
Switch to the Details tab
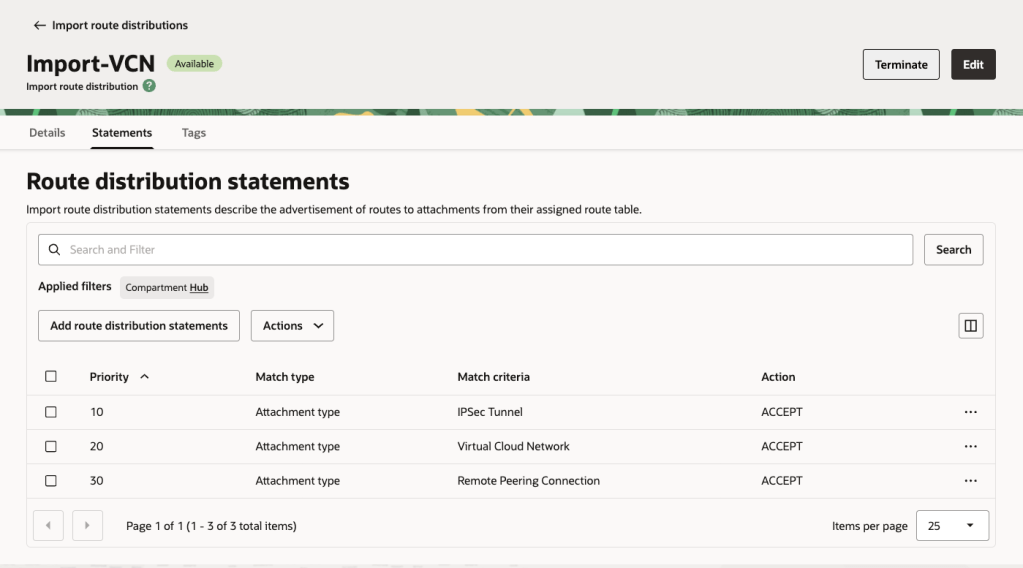coord(47,132)
